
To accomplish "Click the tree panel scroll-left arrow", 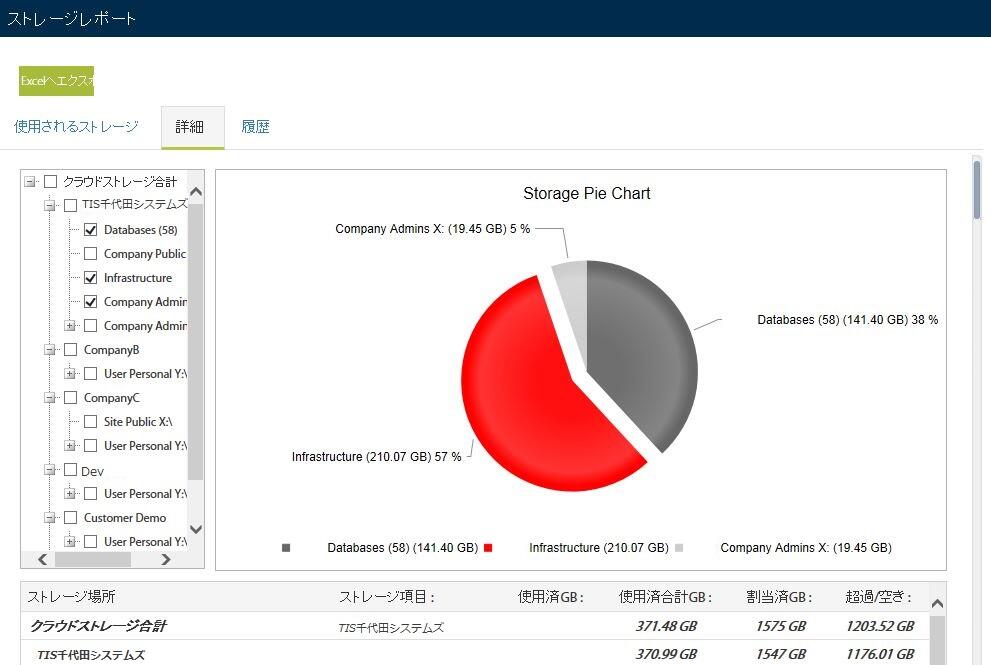I will click(x=42, y=559).
